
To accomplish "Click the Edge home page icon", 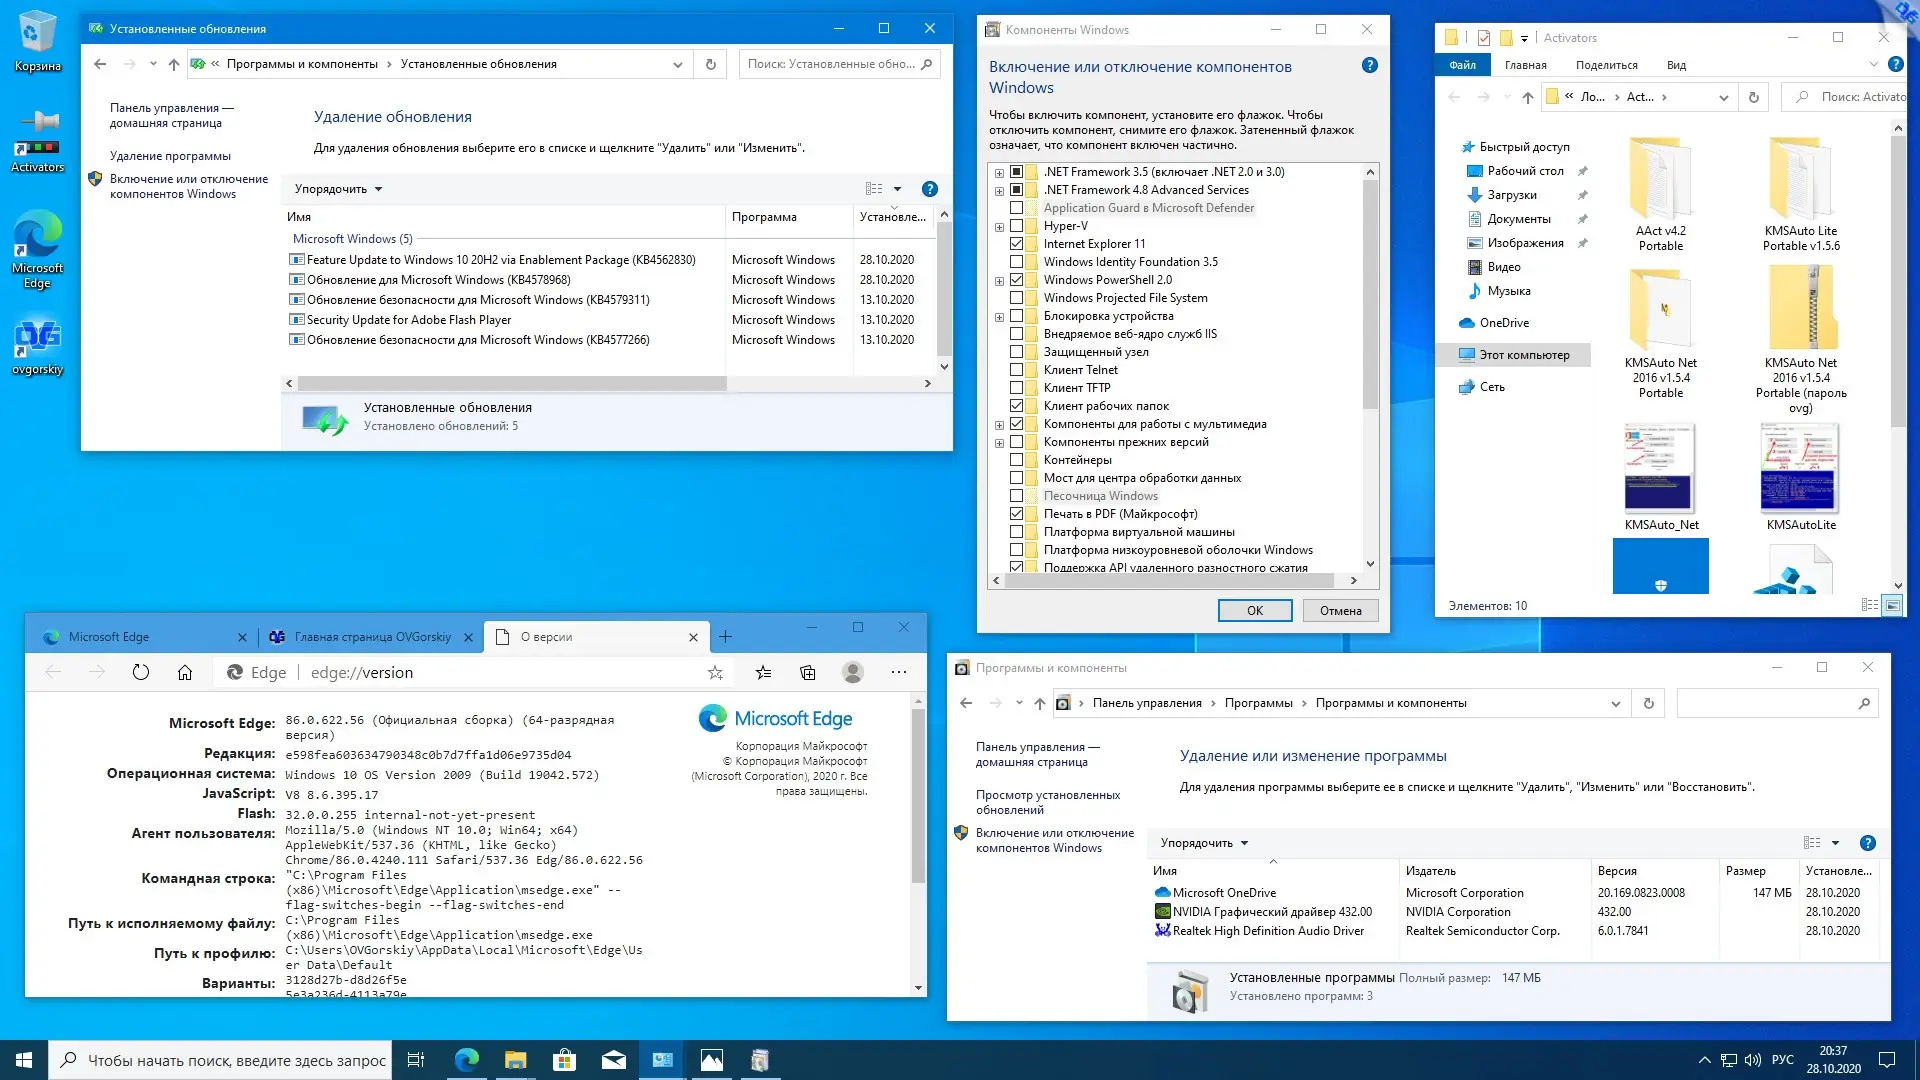I will tap(185, 673).
